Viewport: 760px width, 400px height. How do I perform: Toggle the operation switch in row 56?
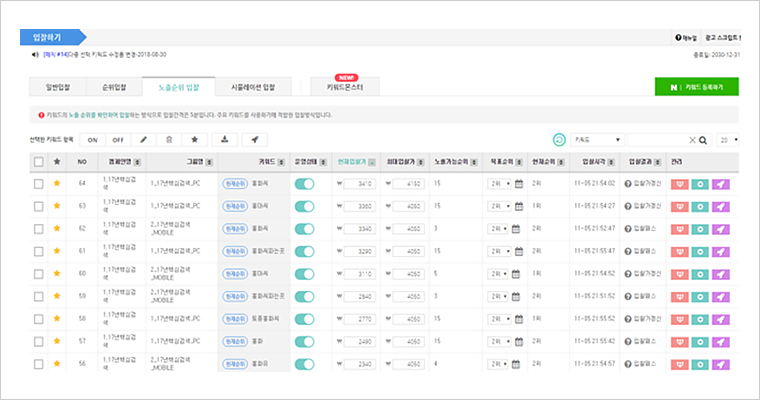pos(304,364)
